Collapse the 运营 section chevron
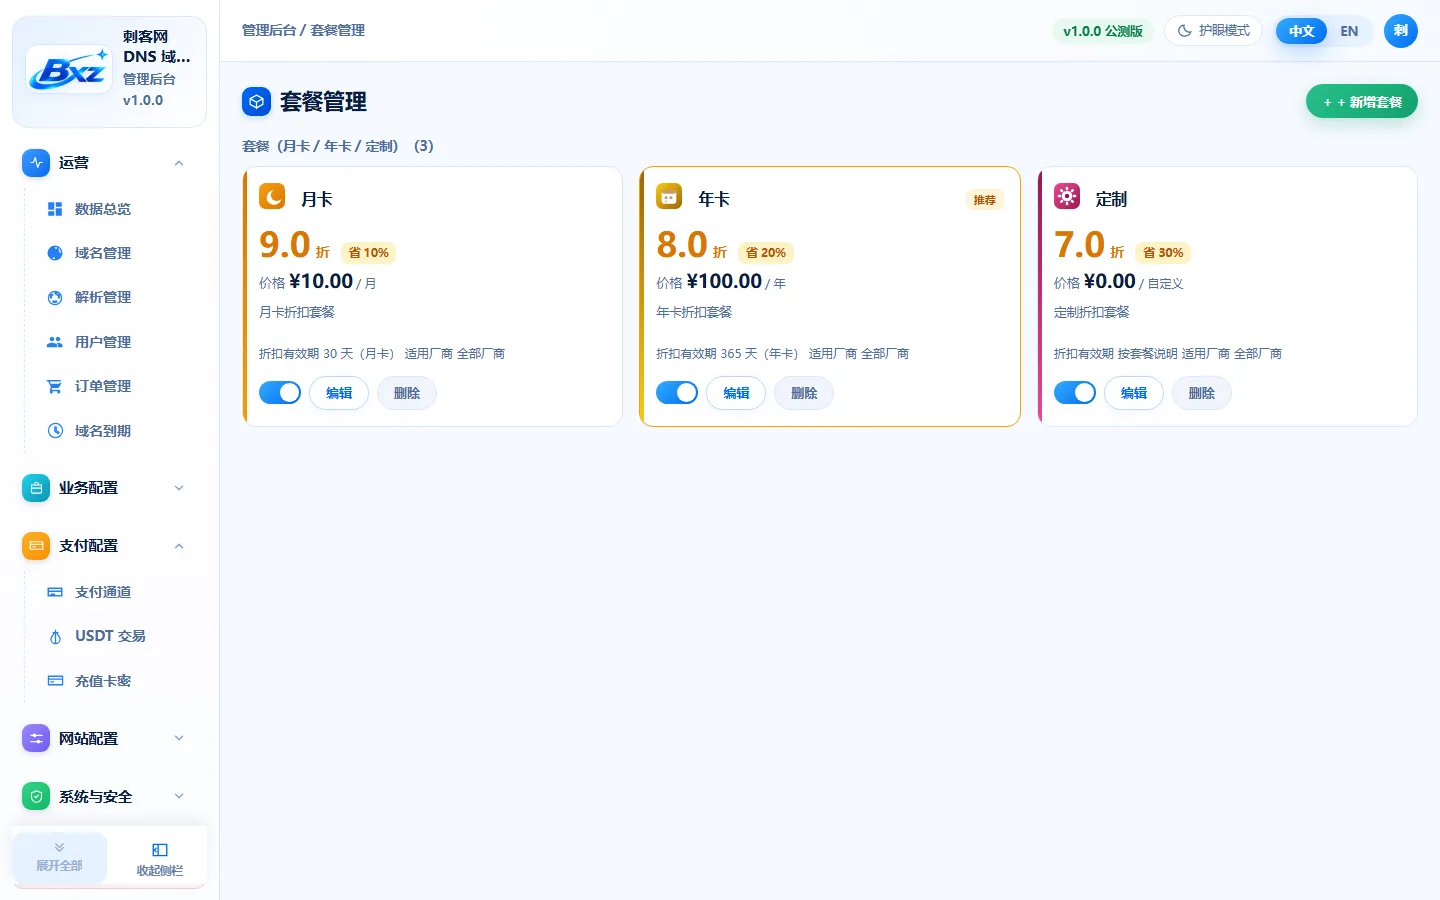 coord(179,163)
